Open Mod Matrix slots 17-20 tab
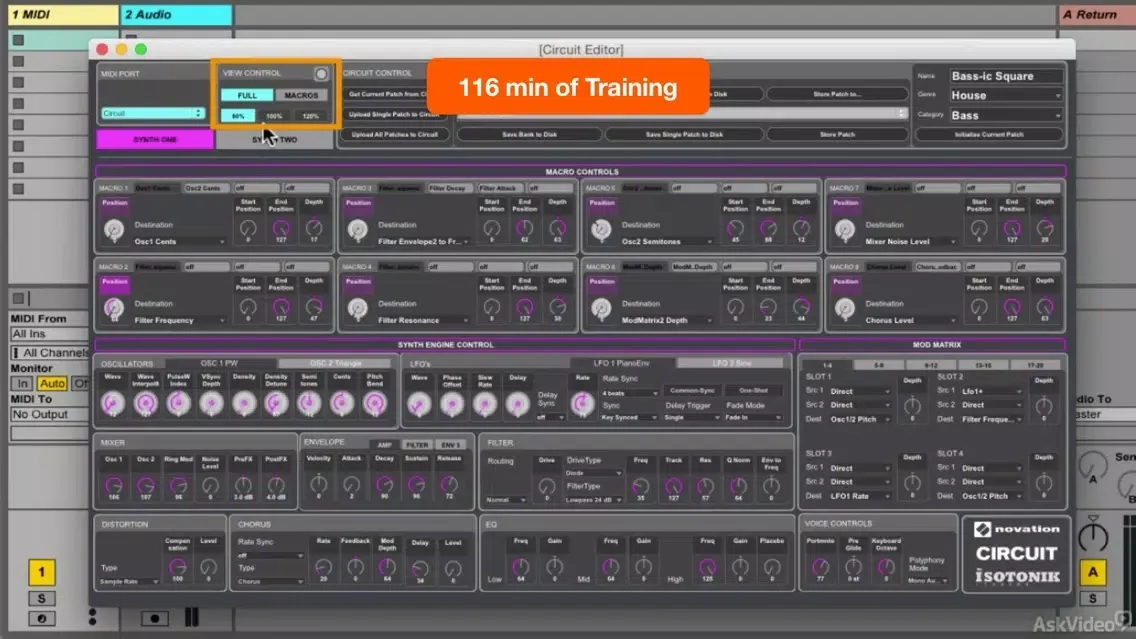This screenshot has height=639, width=1136. (x=1035, y=365)
